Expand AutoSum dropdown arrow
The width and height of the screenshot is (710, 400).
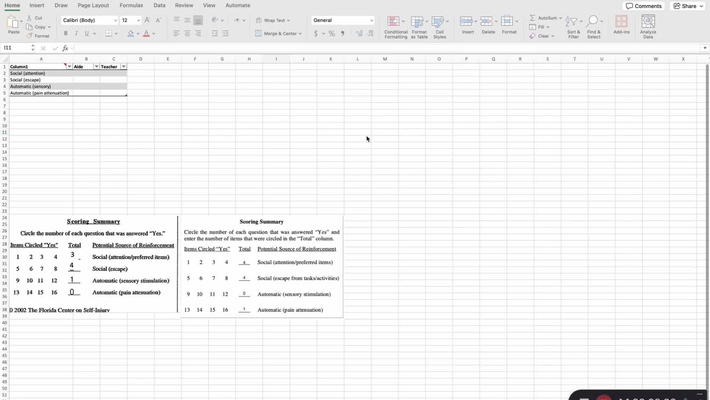click(x=561, y=18)
